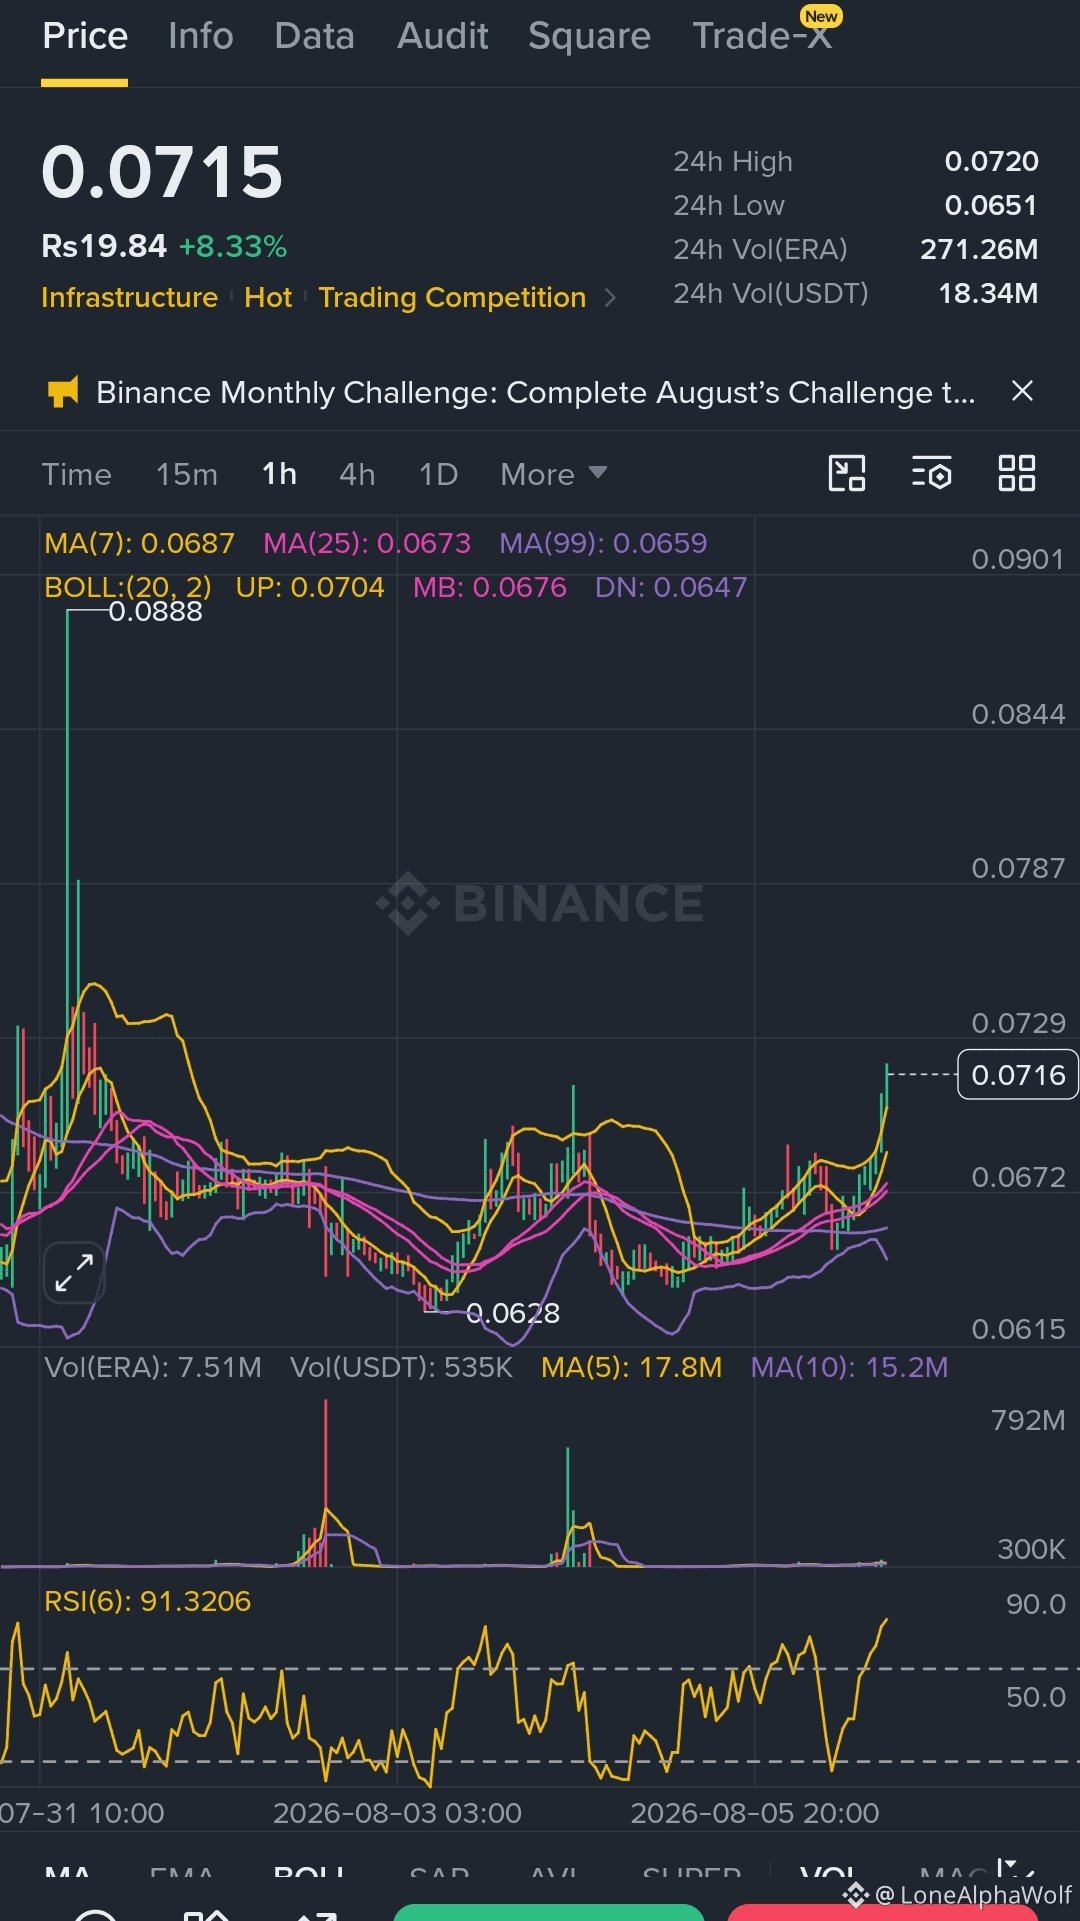Tap the MA(25): 0.0673 label

tap(367, 543)
